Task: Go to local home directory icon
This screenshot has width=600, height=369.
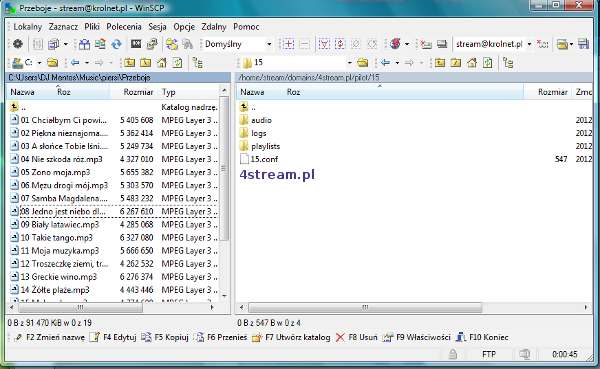Action: point(162,62)
